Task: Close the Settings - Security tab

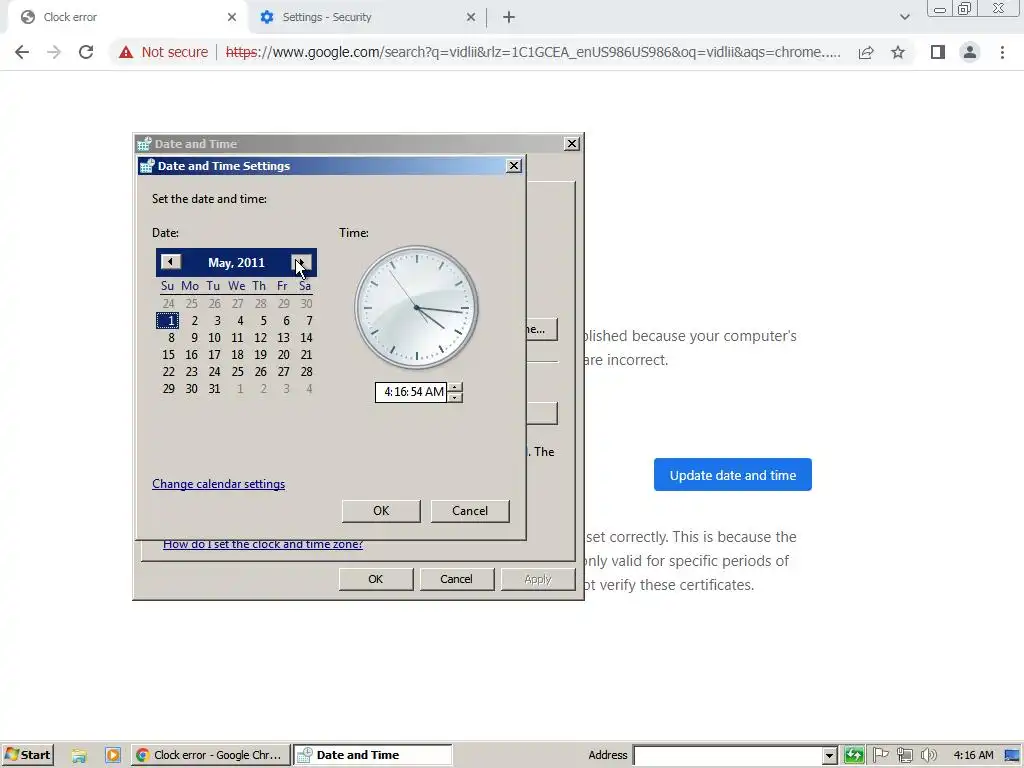Action: point(471,17)
